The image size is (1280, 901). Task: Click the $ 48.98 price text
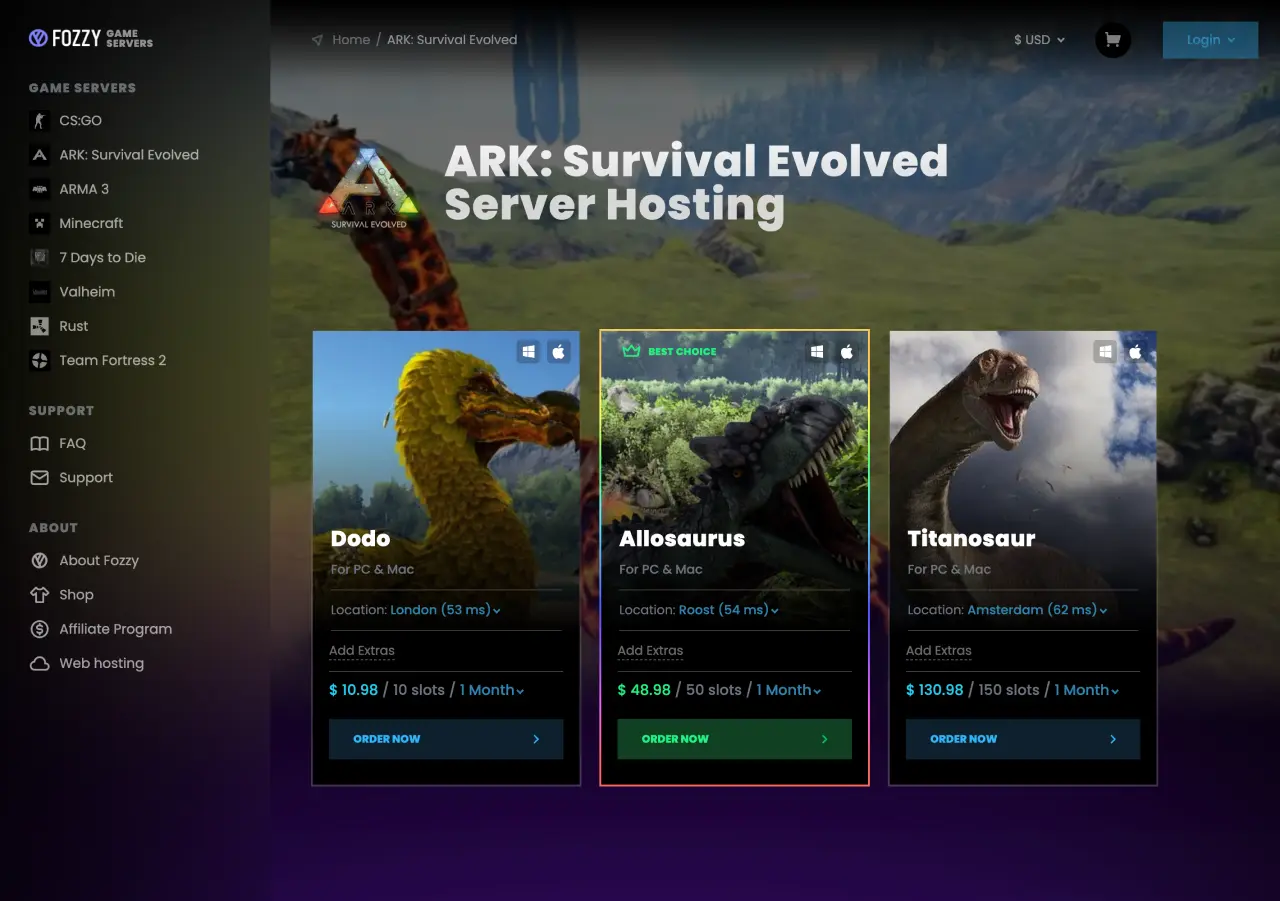[x=644, y=690]
